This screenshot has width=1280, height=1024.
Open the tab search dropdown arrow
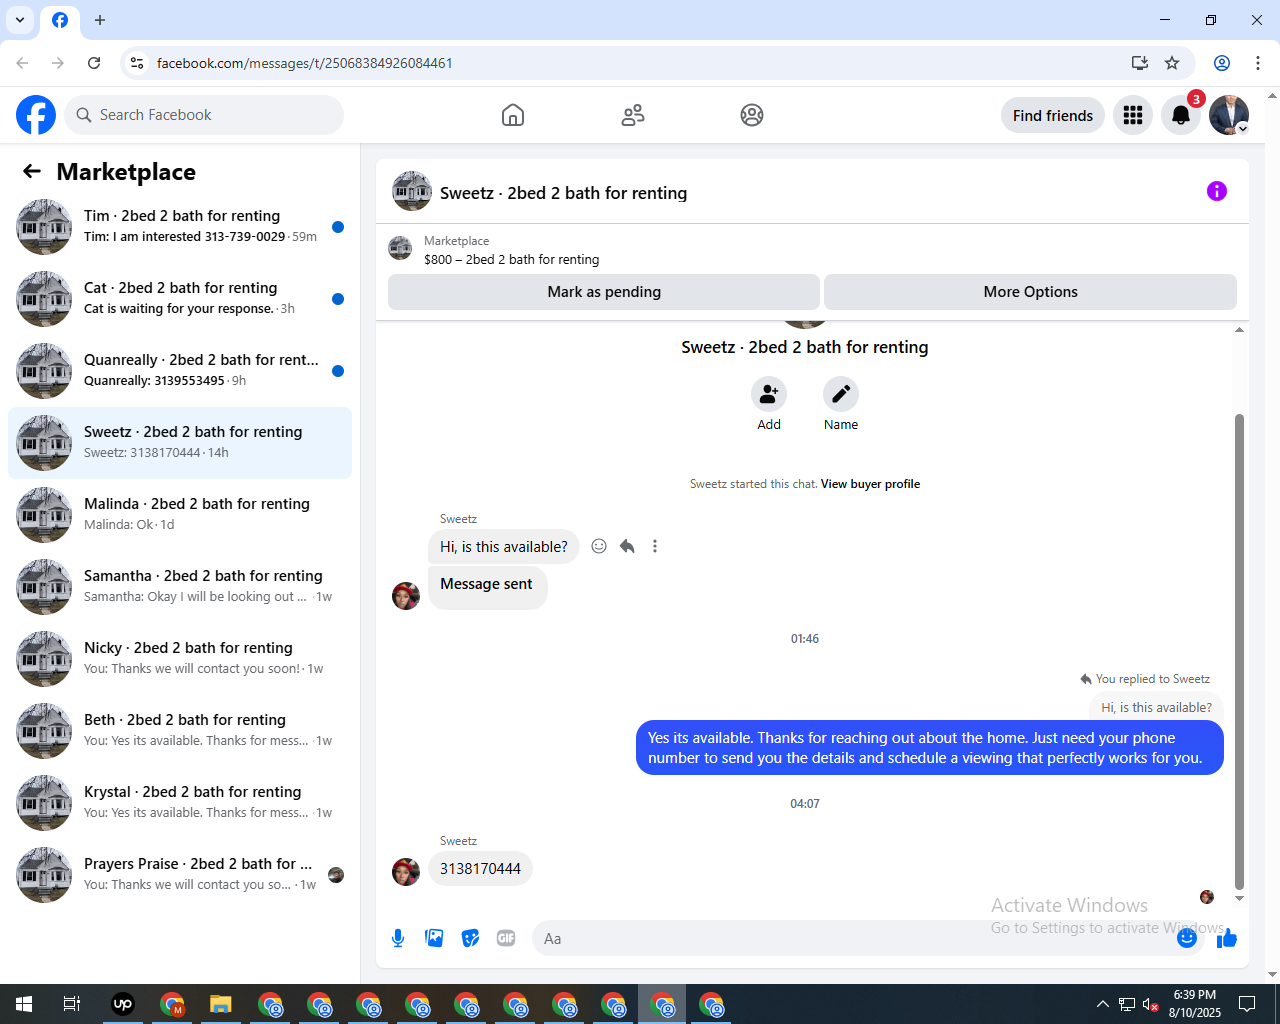pos(20,20)
